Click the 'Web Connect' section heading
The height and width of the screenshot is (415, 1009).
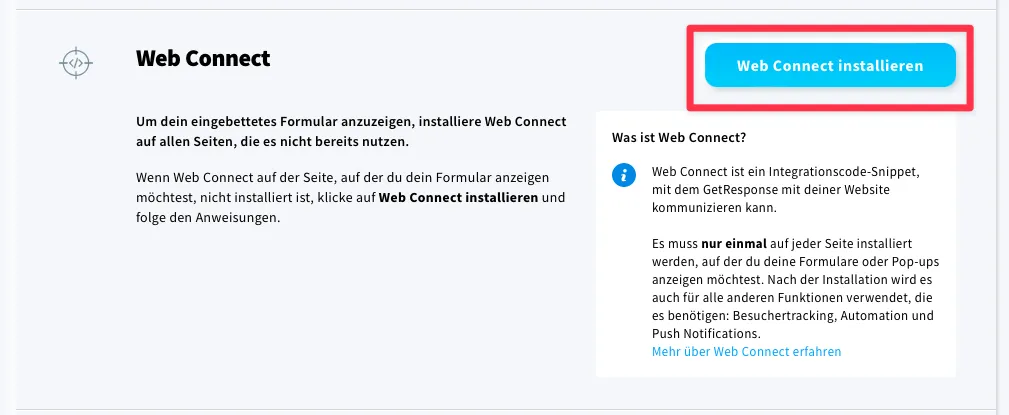pyautogui.click(x=203, y=59)
